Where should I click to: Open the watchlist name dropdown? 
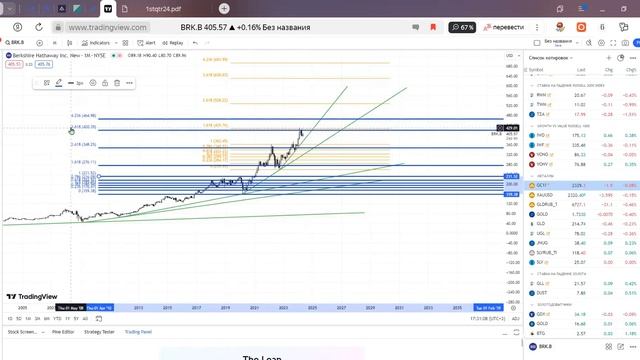[551, 58]
